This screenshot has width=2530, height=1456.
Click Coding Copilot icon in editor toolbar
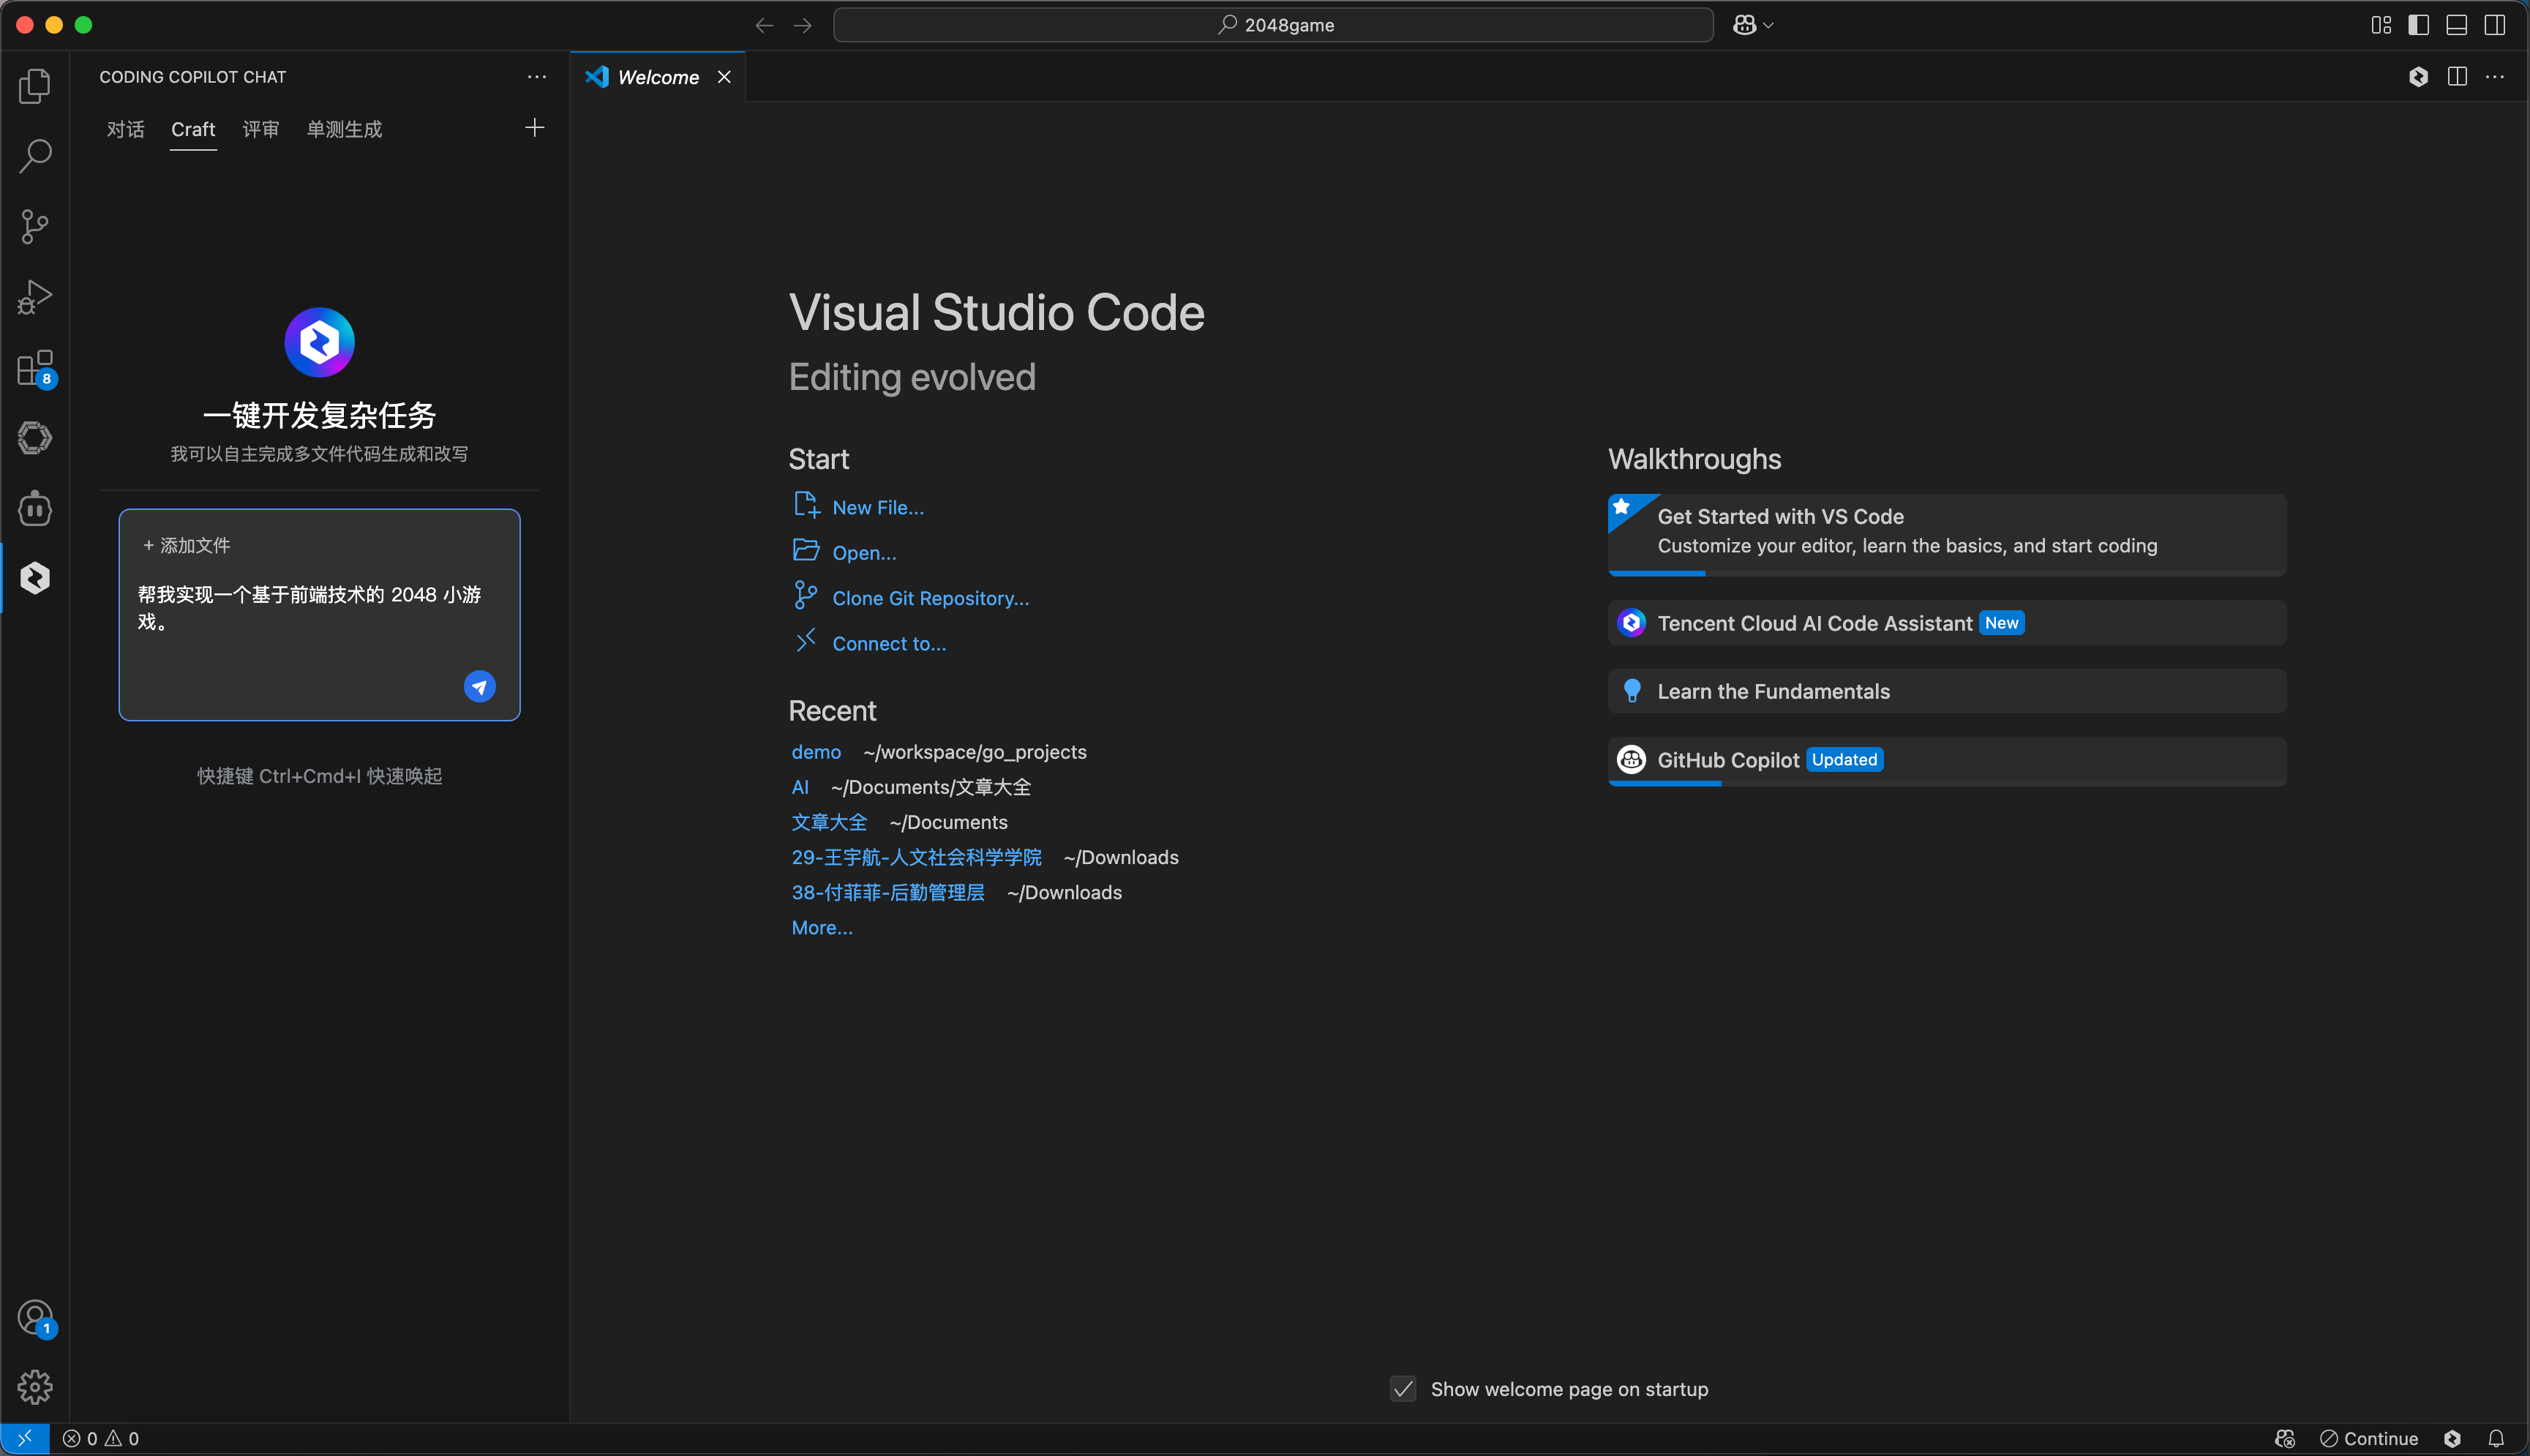(x=2418, y=77)
